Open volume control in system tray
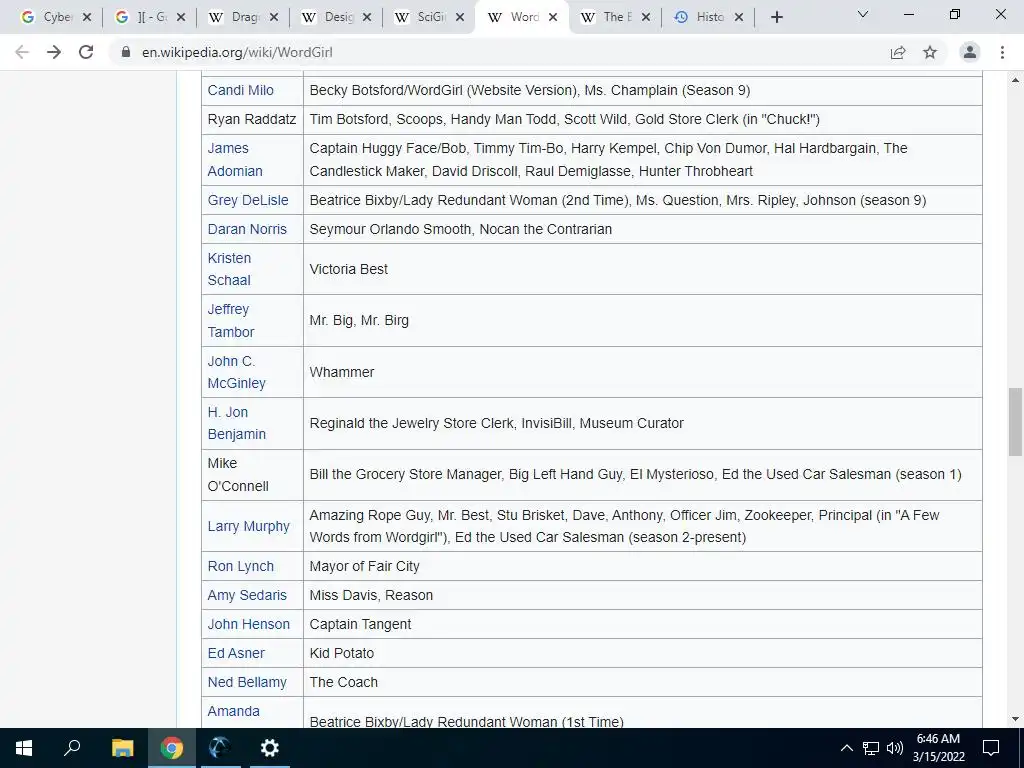Viewport: 1024px width, 768px height. coord(895,748)
